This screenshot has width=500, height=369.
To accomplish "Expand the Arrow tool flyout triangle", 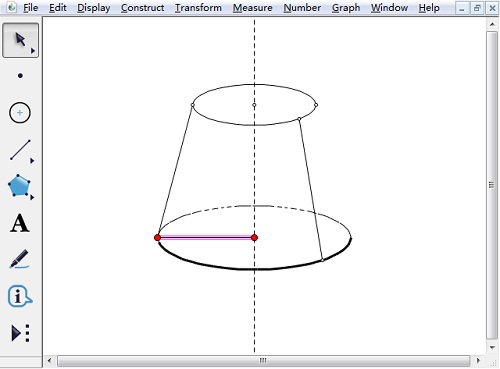I will 33,51.
